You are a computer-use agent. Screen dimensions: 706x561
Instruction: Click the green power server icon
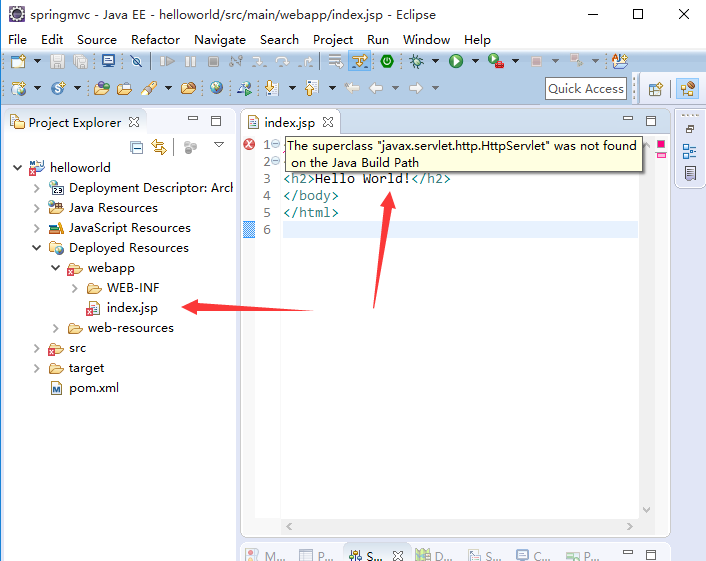(x=387, y=61)
